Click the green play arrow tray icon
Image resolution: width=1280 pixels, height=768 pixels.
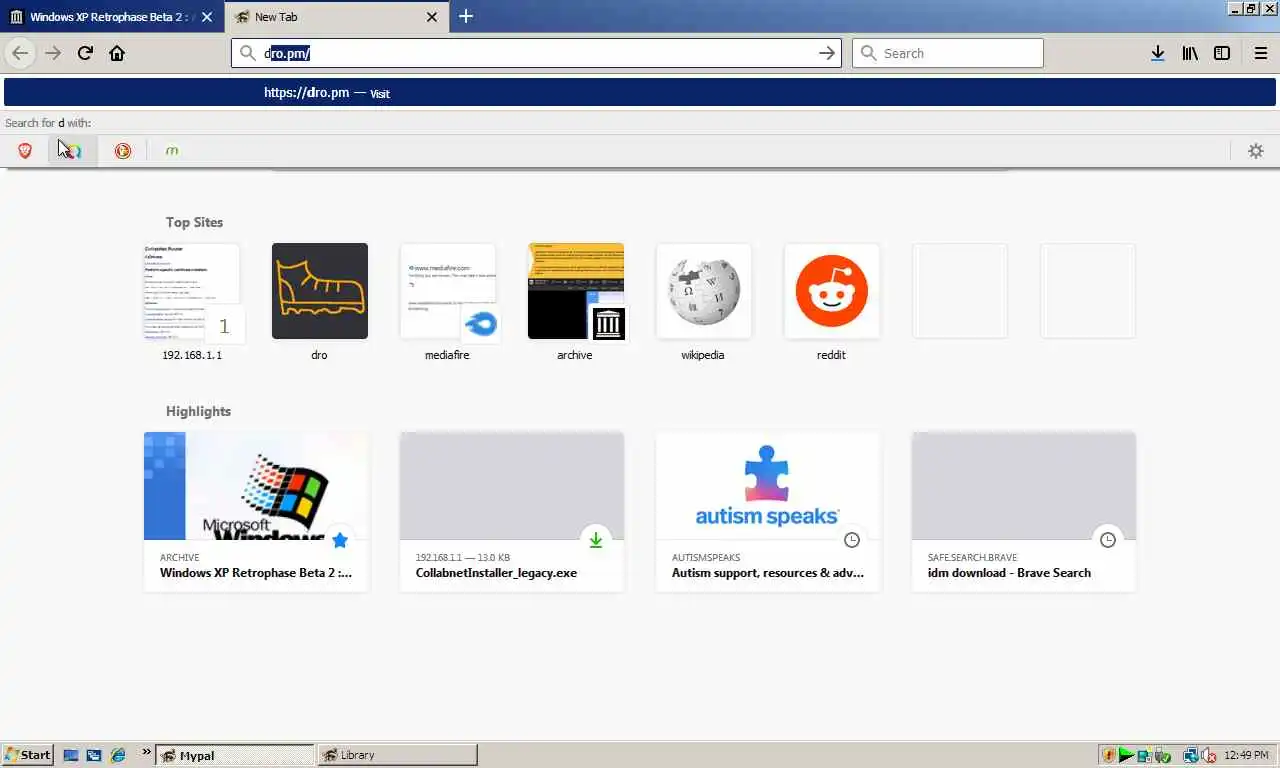pyautogui.click(x=1126, y=755)
